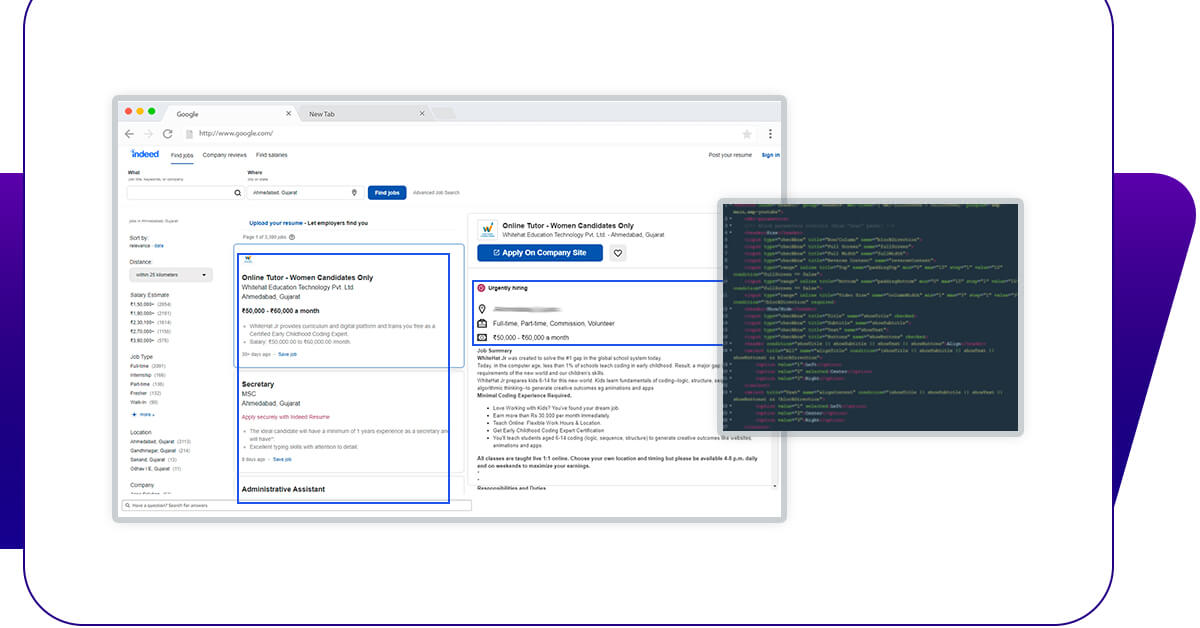Click Post your resume link

click(x=730, y=155)
